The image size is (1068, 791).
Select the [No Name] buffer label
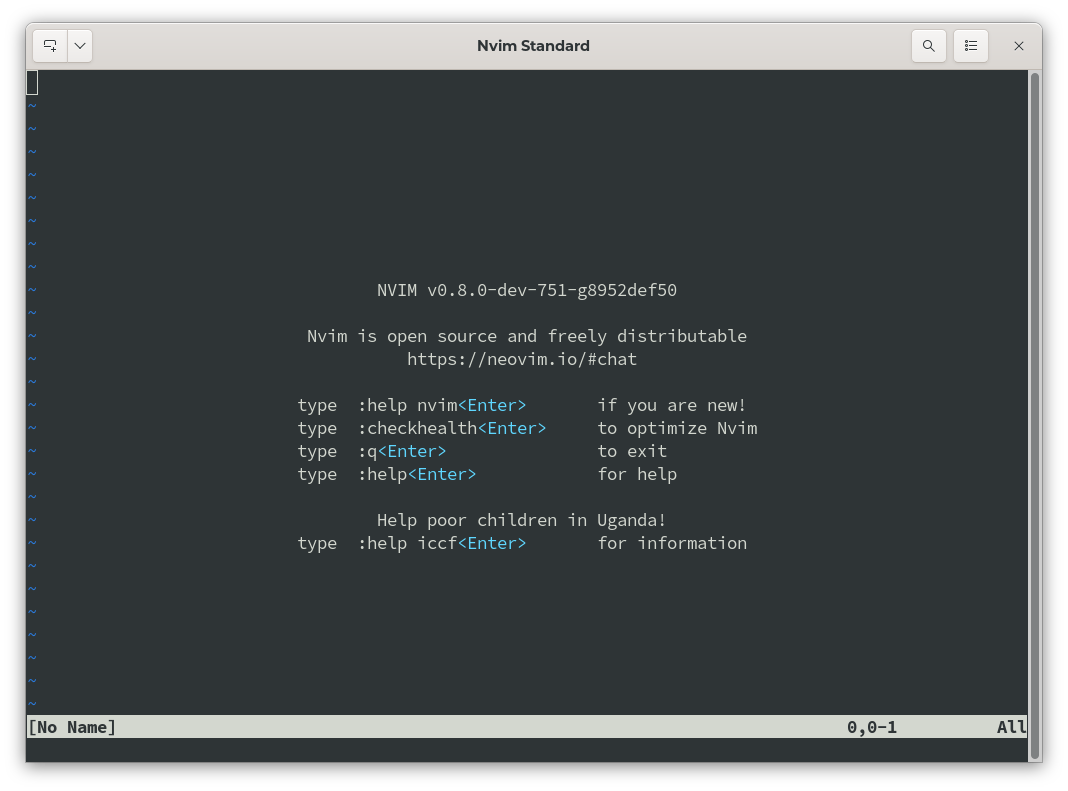[x=71, y=727]
